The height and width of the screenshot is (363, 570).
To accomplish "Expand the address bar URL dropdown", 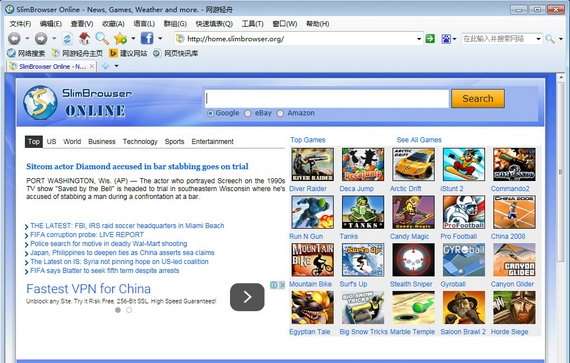I will tap(419, 39).
